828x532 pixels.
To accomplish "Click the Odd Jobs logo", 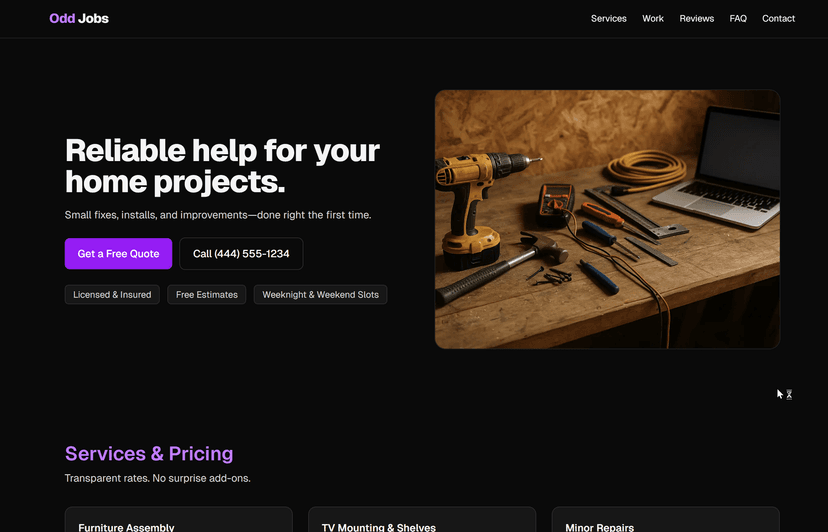I will click(x=79, y=18).
